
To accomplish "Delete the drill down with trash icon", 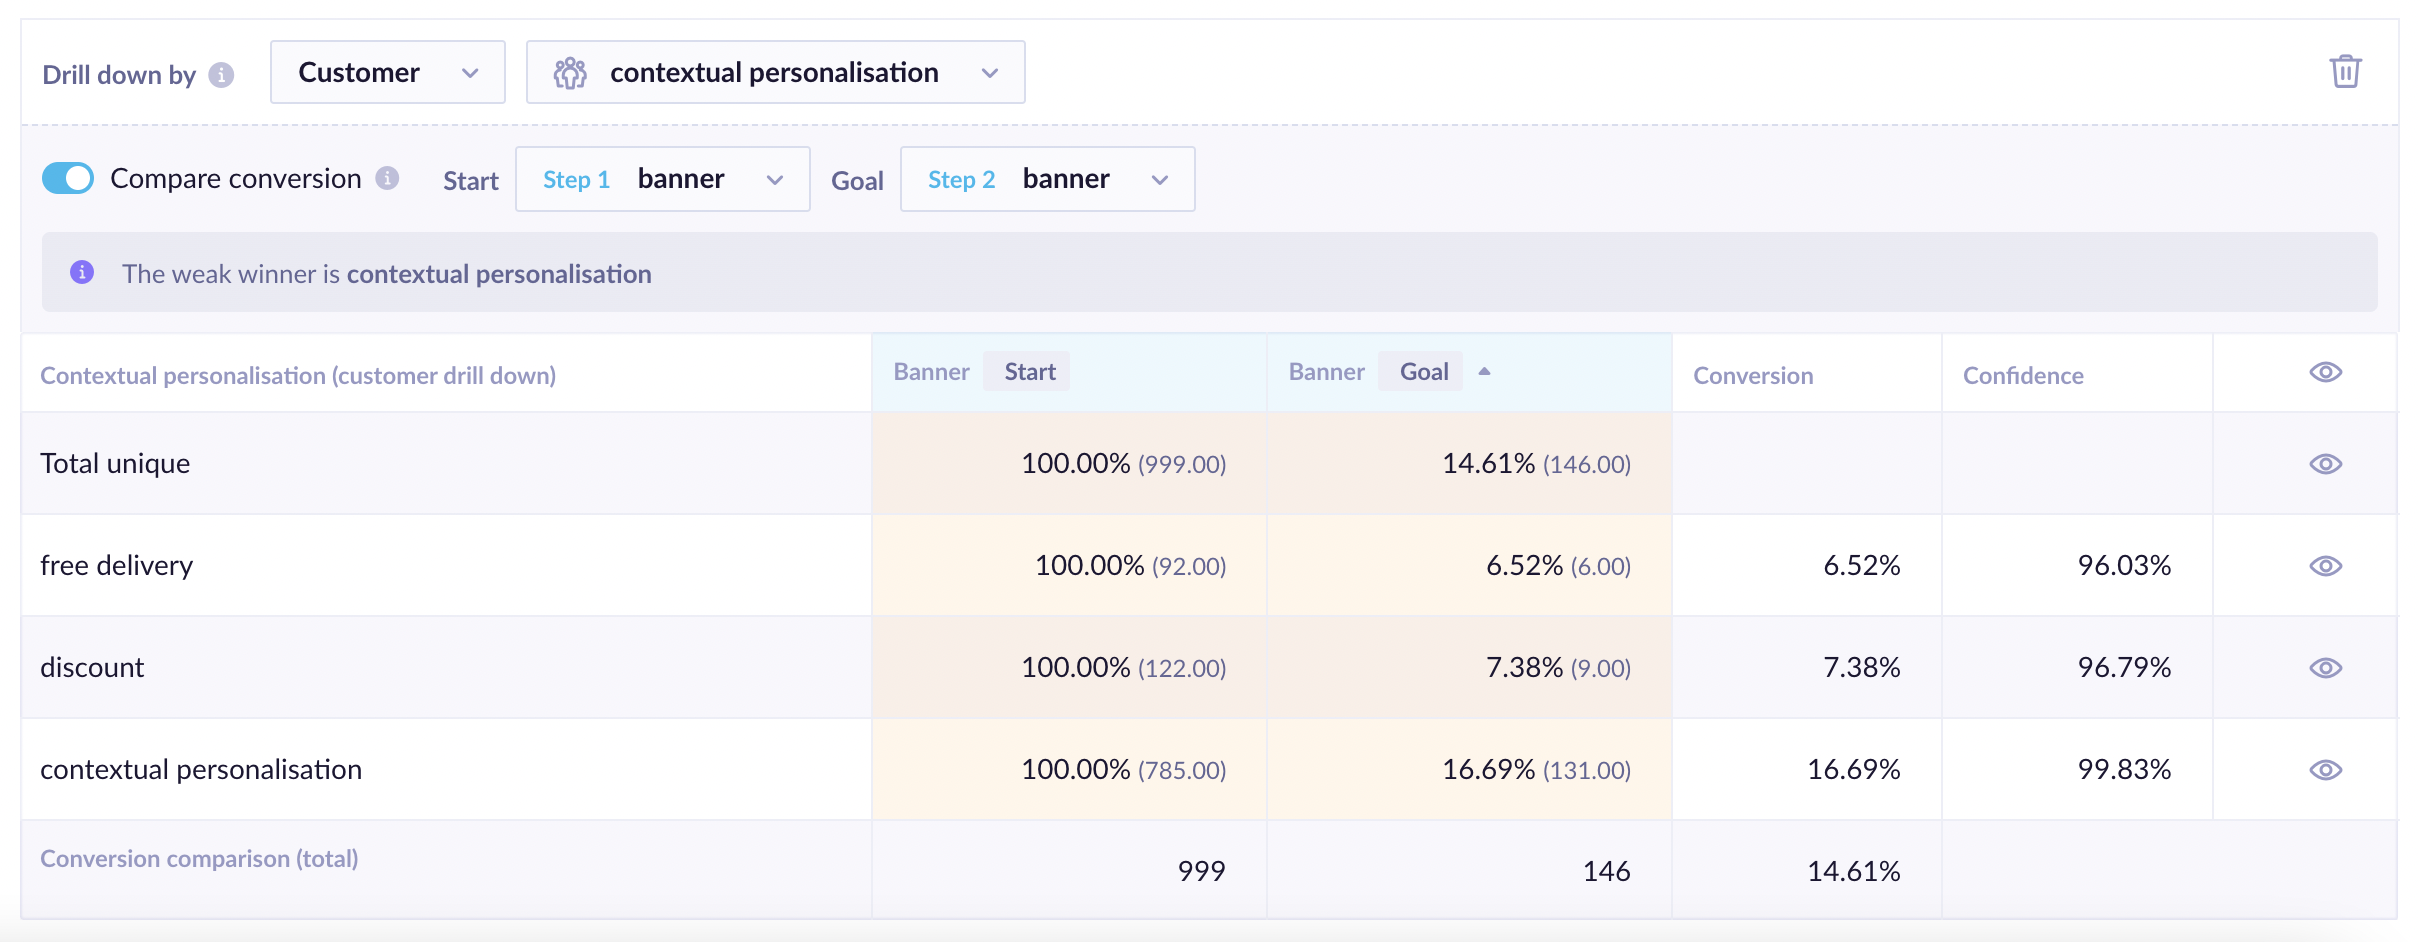I will point(2345,72).
